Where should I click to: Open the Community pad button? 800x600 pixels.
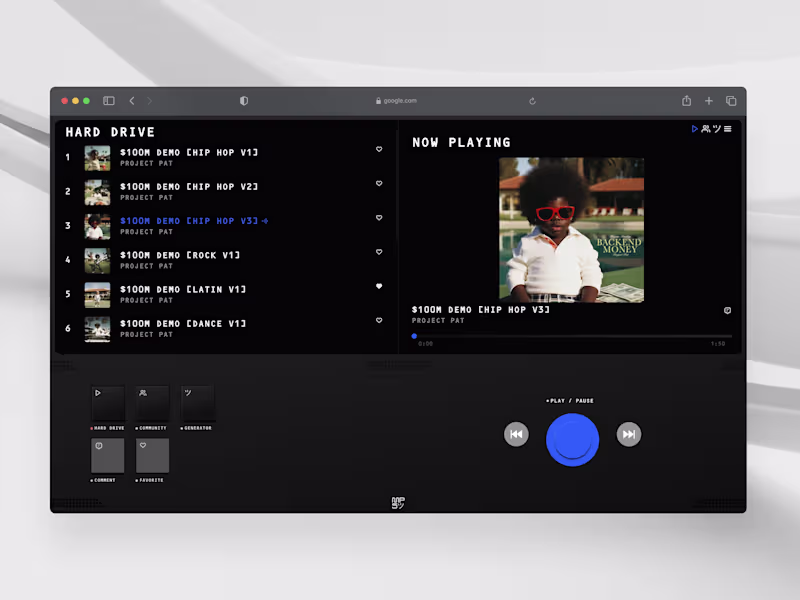click(x=153, y=403)
